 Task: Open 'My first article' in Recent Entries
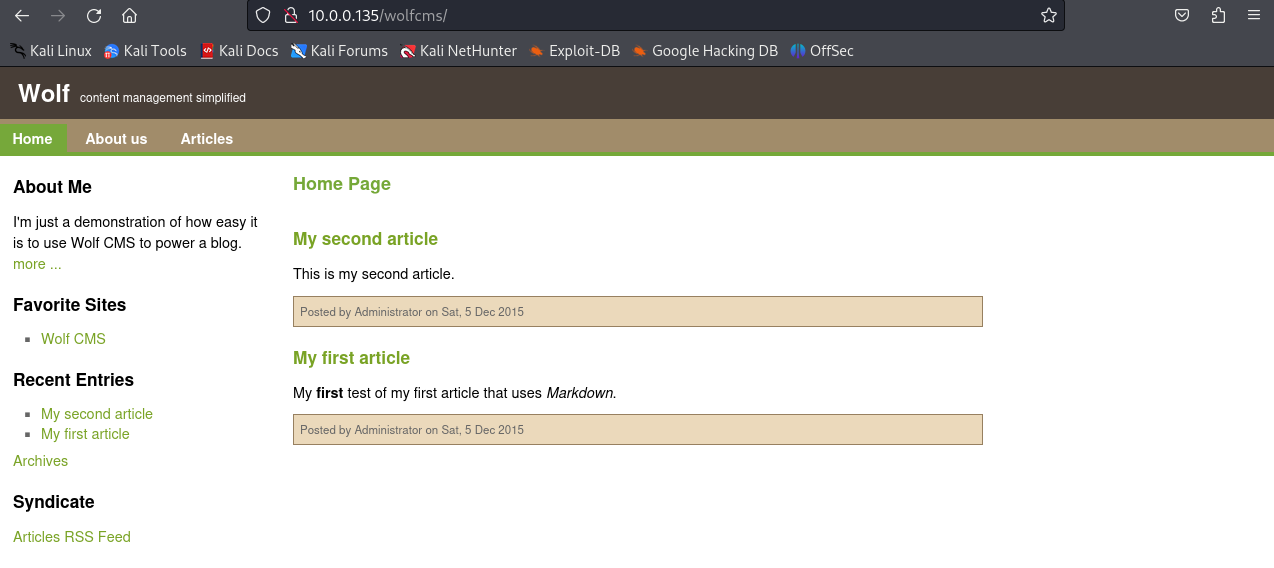(85, 434)
